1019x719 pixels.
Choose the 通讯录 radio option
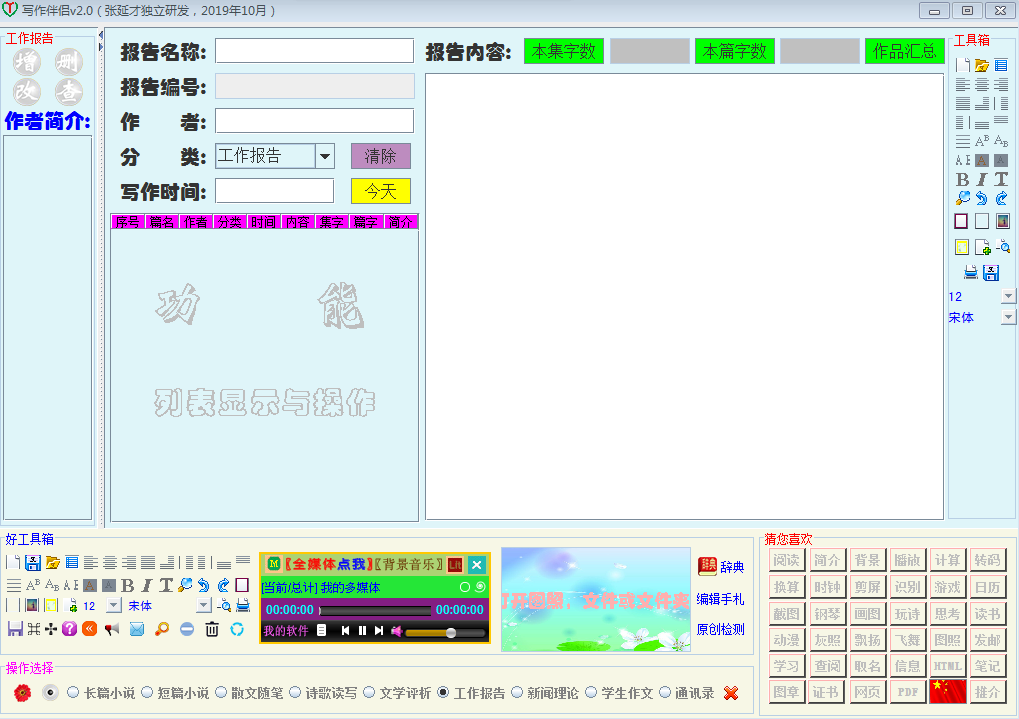click(x=665, y=692)
